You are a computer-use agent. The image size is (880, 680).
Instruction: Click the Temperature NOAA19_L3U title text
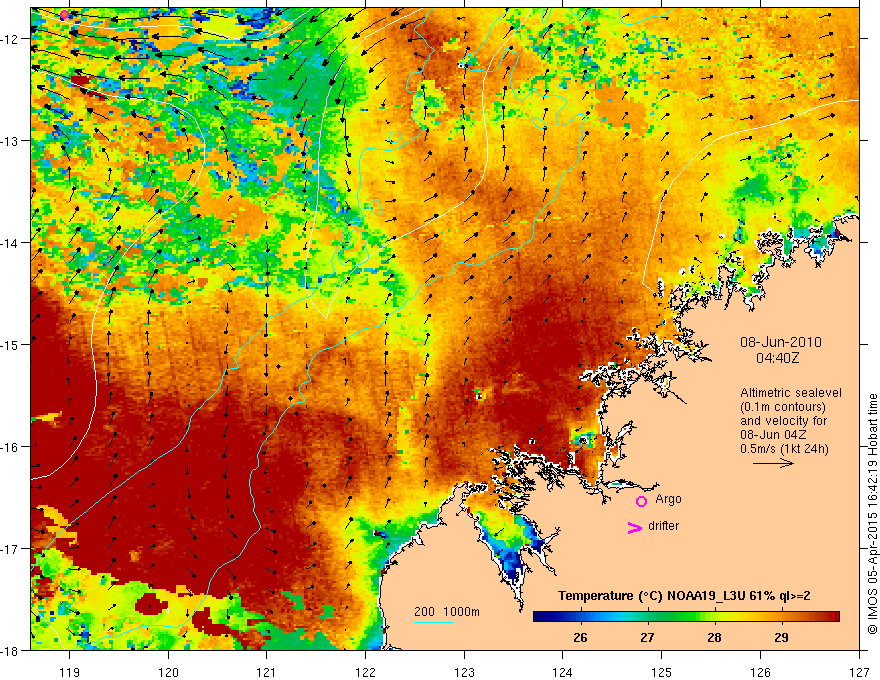click(684, 596)
